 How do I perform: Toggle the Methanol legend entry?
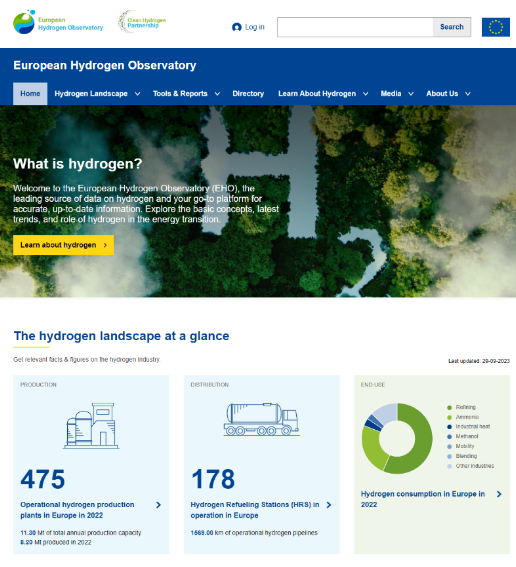(x=462, y=436)
